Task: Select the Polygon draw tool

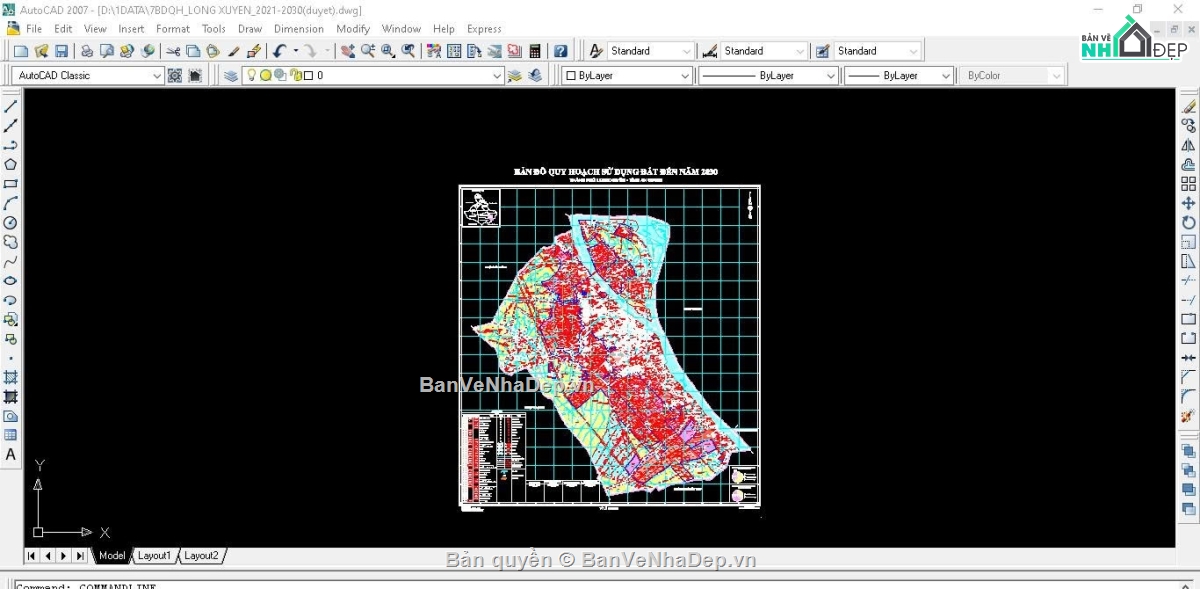Action: (10, 165)
